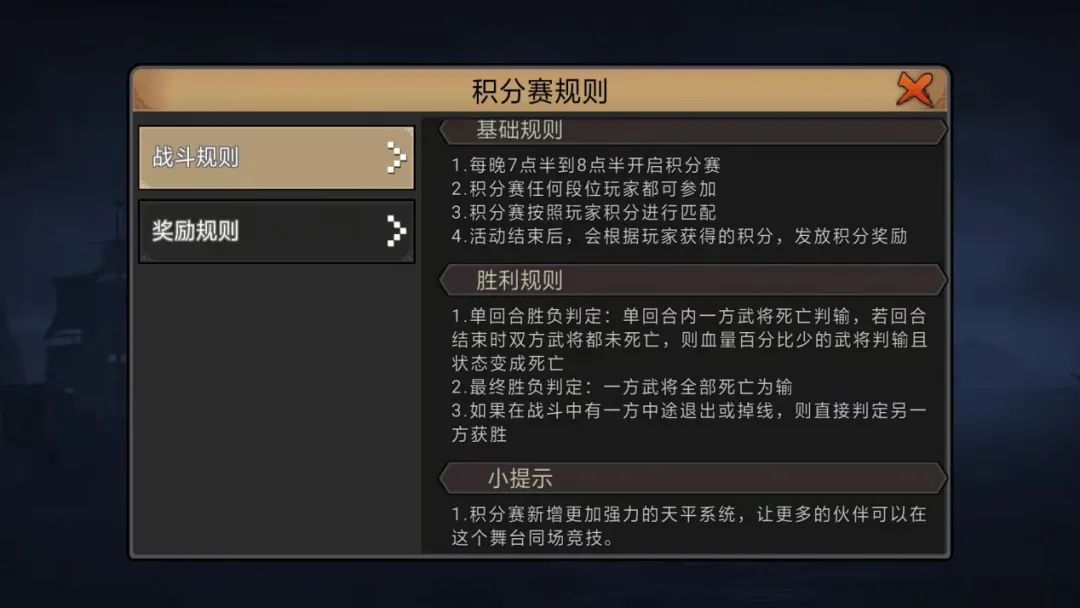
Task: Click the line 积分赛按照玩家积分进行匹配
Action: 584,212
